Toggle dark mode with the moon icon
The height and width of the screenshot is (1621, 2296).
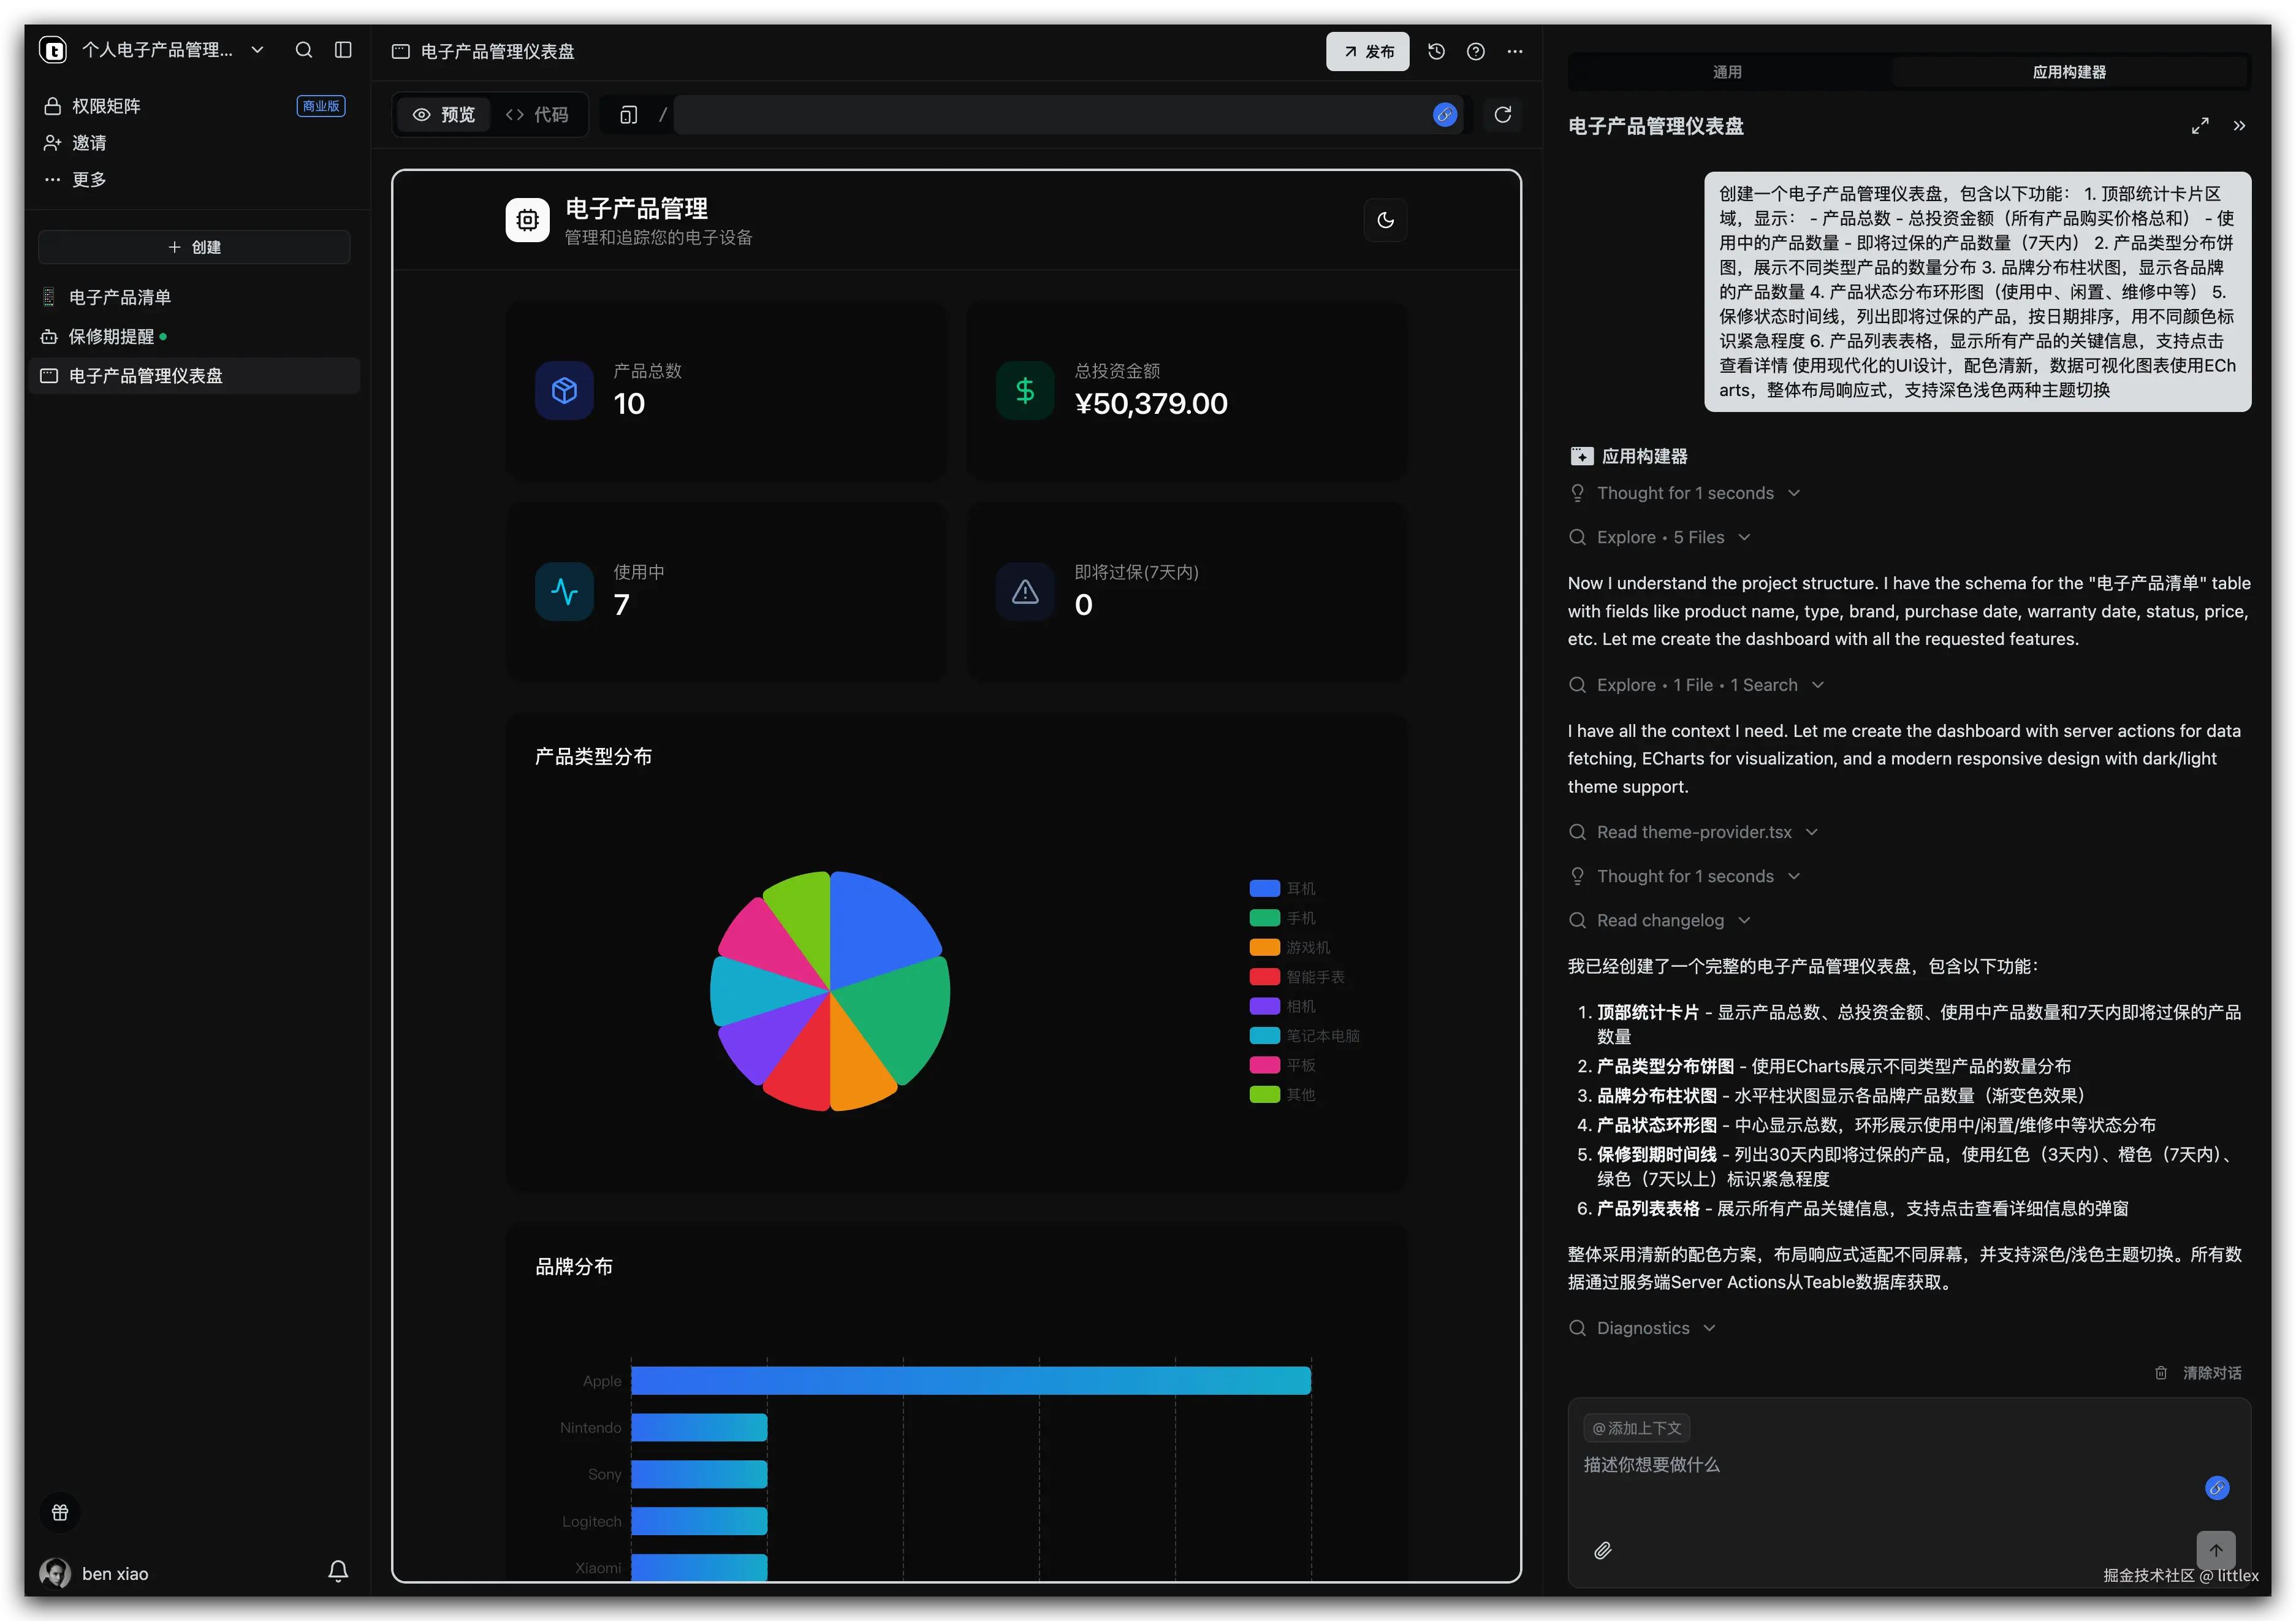click(1385, 220)
